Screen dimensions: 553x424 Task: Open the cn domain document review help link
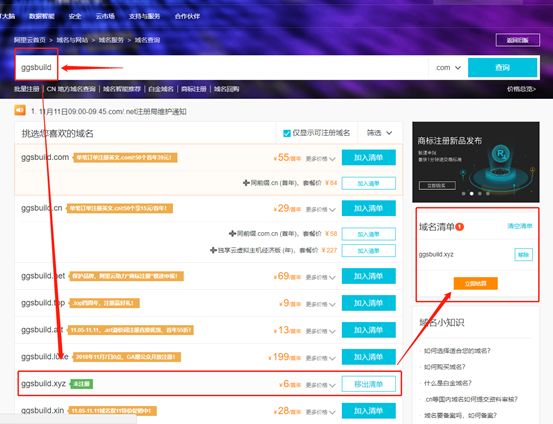[471, 399]
